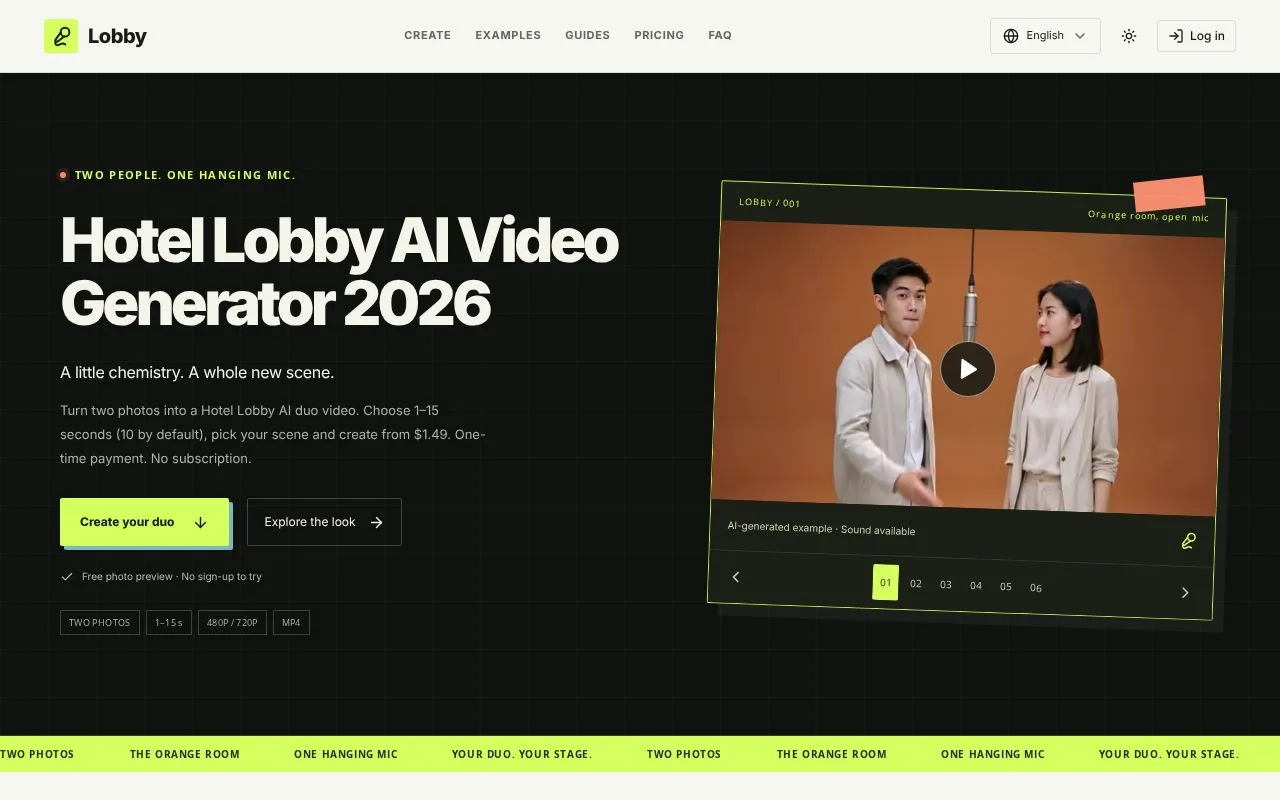Navigate to Pricing in the header
This screenshot has width=1280, height=800.
(659, 35)
